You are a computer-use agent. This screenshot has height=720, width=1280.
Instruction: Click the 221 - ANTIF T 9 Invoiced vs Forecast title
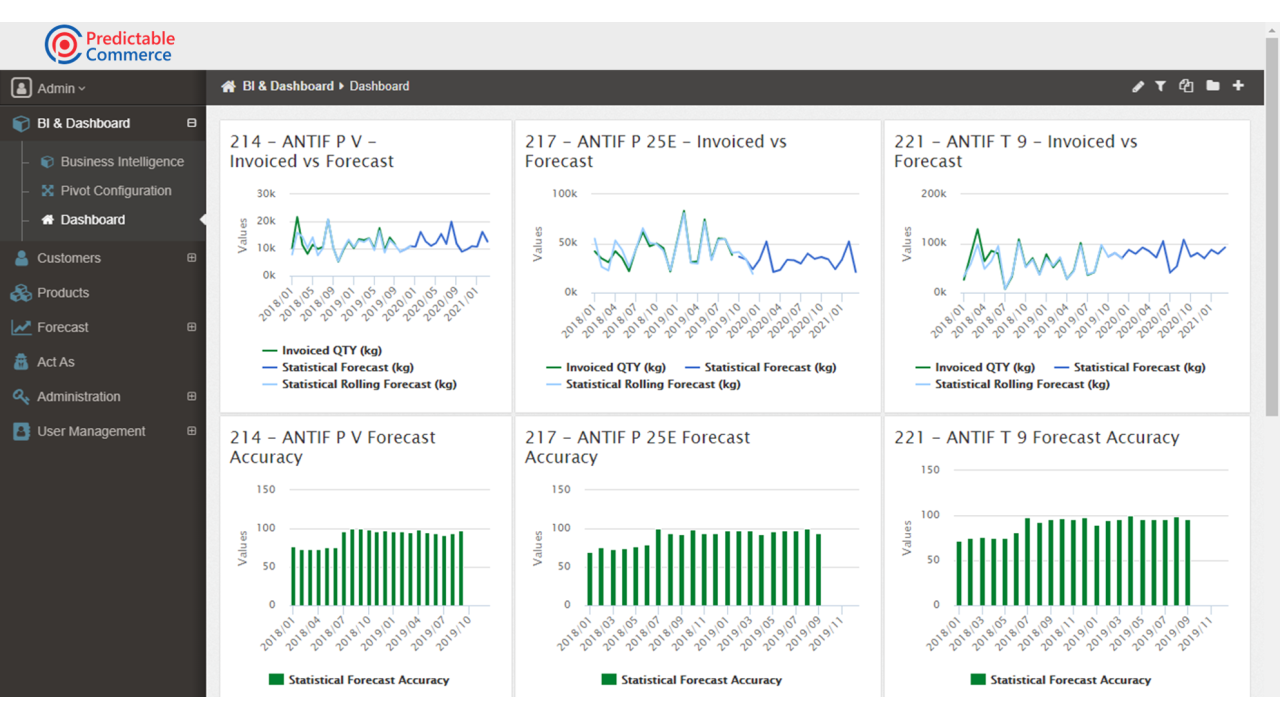point(1016,151)
